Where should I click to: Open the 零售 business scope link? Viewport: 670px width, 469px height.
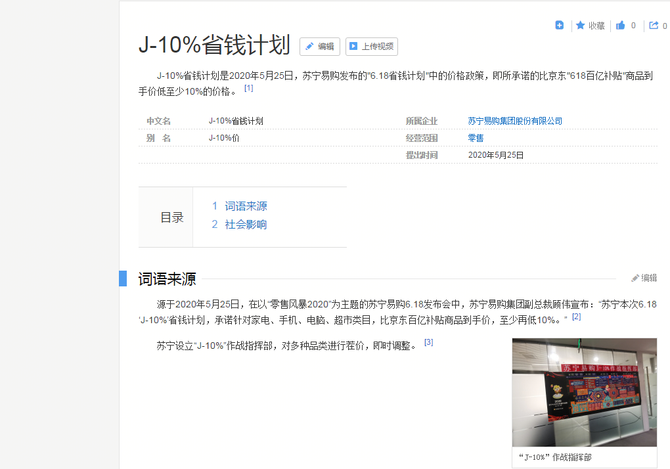tap(475, 138)
